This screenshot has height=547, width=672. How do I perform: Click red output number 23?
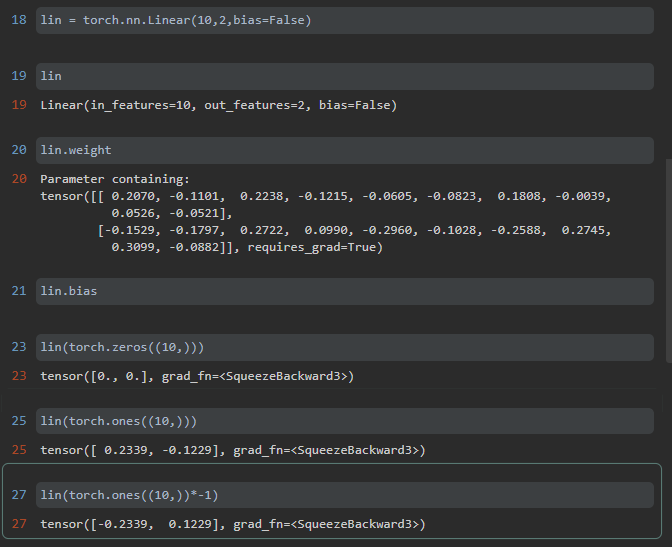19,376
